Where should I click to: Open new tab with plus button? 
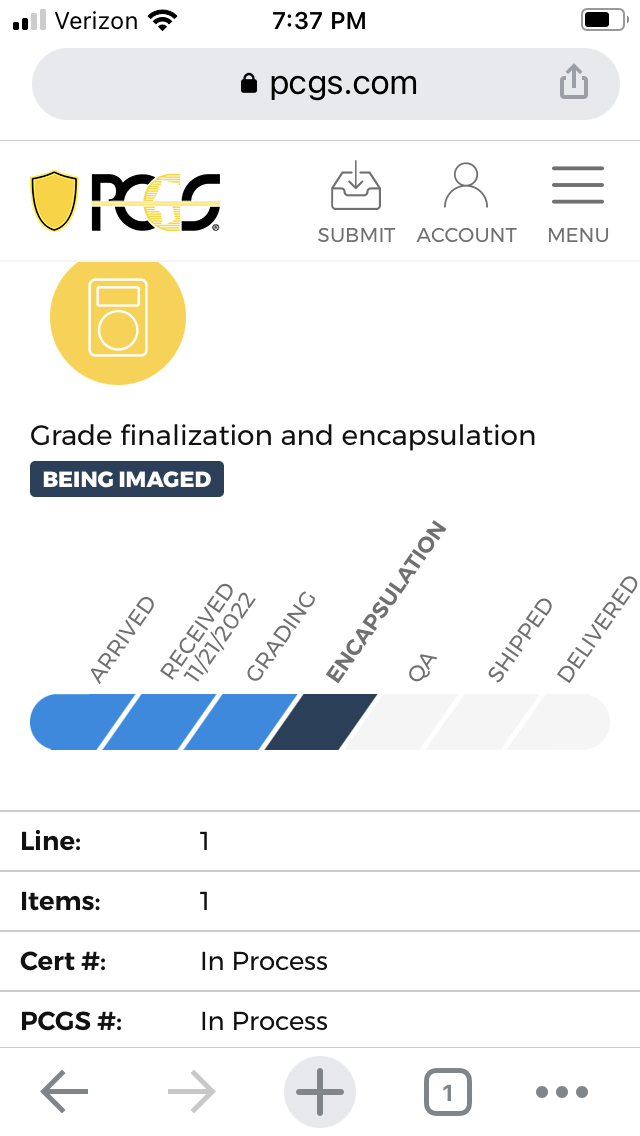(x=320, y=1092)
